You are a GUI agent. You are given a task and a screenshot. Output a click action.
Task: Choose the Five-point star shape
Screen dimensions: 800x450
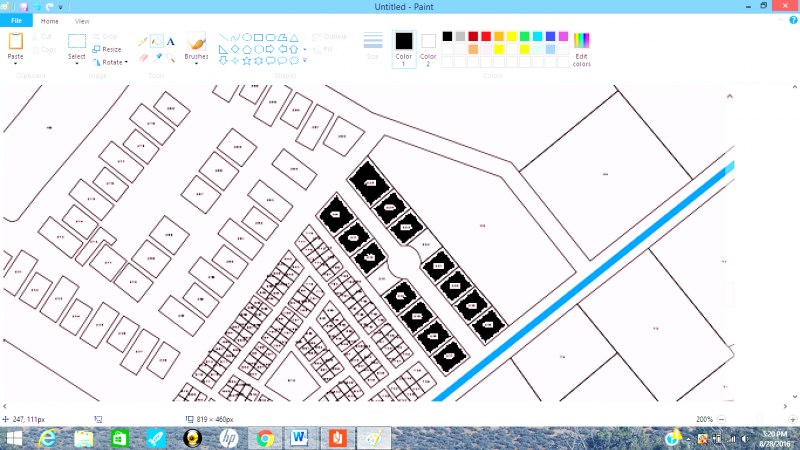[246, 61]
